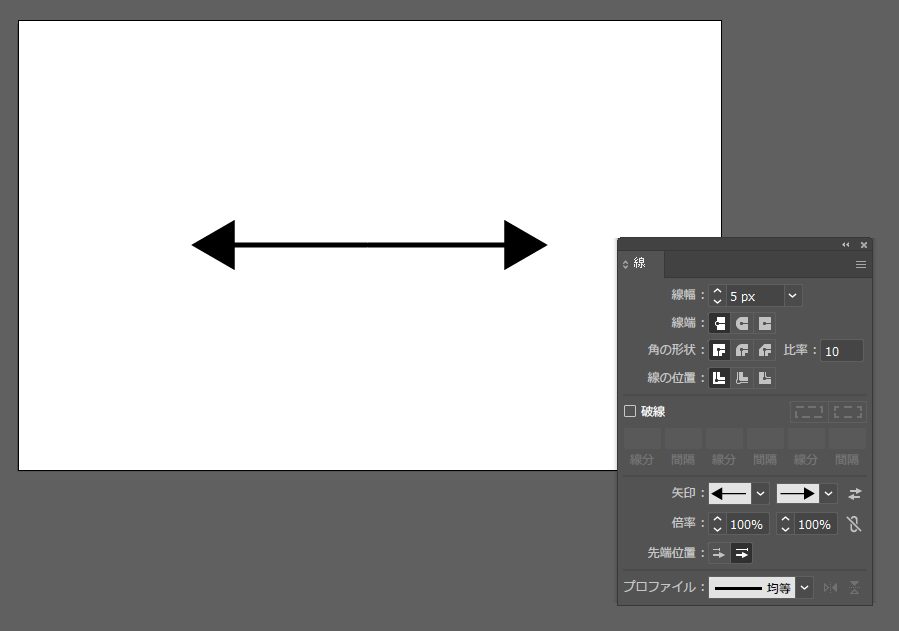Choose the bevel join corner shape
The image size is (899, 631).
click(x=764, y=351)
